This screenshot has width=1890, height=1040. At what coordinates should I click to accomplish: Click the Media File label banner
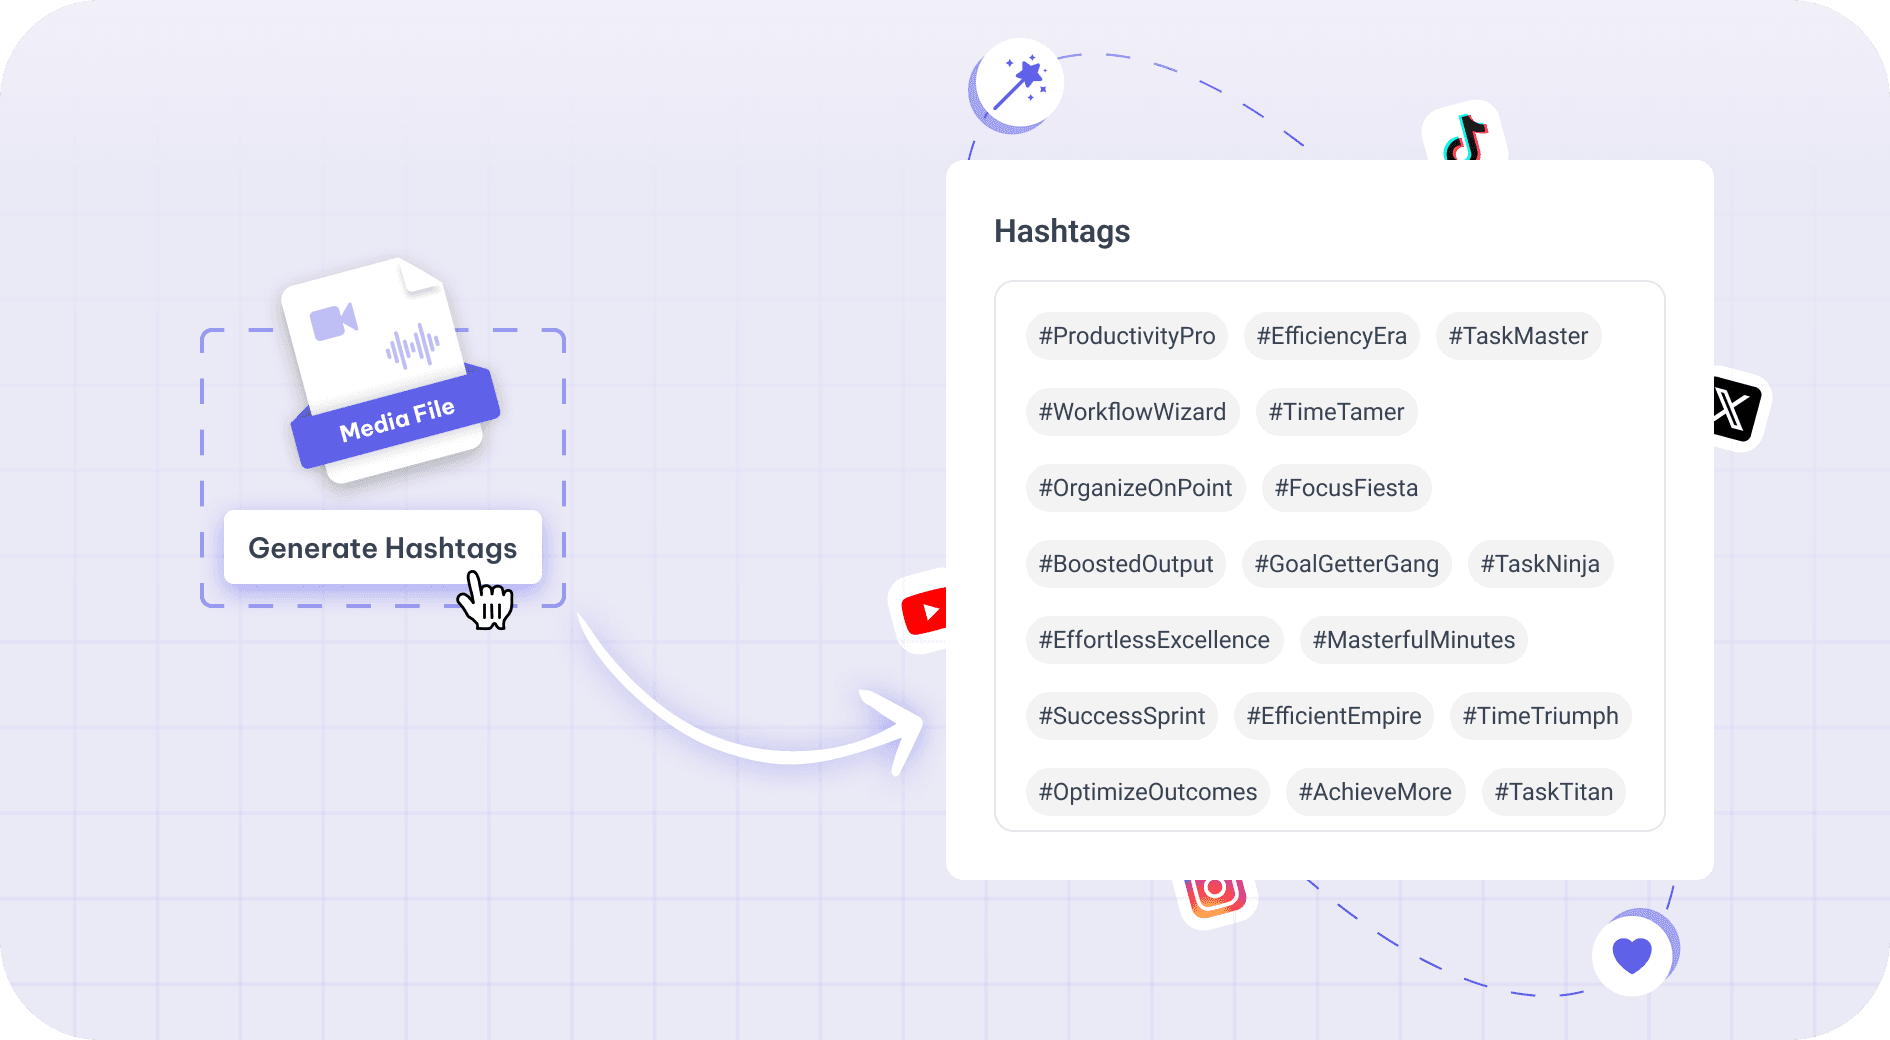[396, 420]
